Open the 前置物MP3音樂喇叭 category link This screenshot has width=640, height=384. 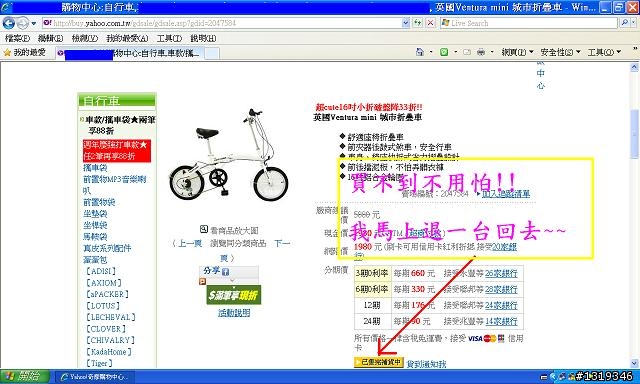pyautogui.click(x=114, y=185)
